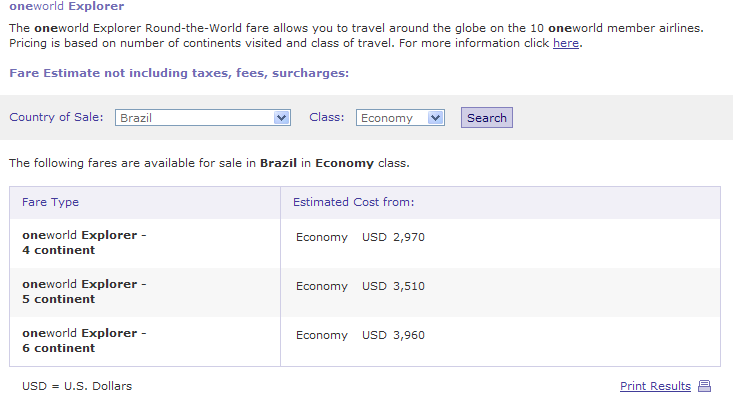The image size is (733, 403).
Task: Select the oneworld Explorer 4 continent fare
Action: 84,243
